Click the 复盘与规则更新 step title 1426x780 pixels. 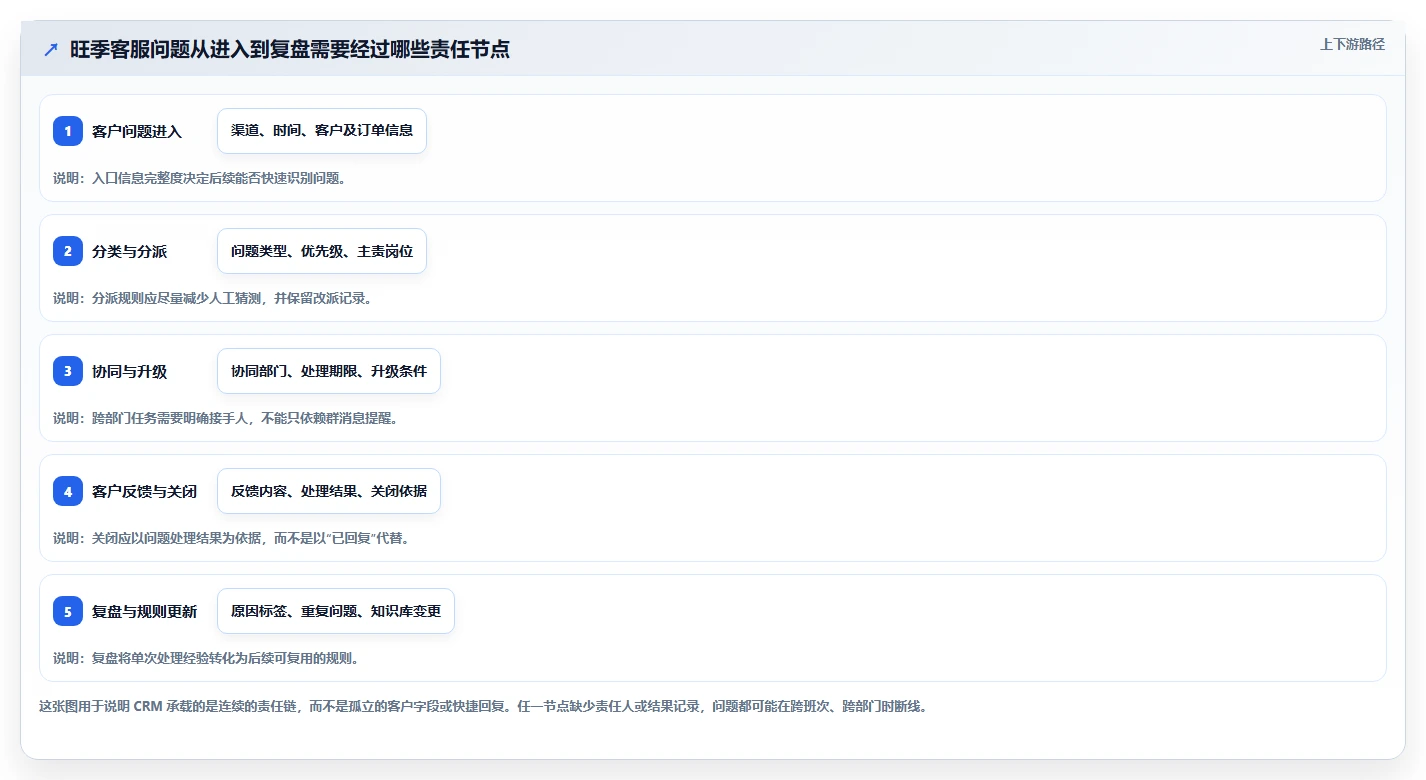click(144, 611)
